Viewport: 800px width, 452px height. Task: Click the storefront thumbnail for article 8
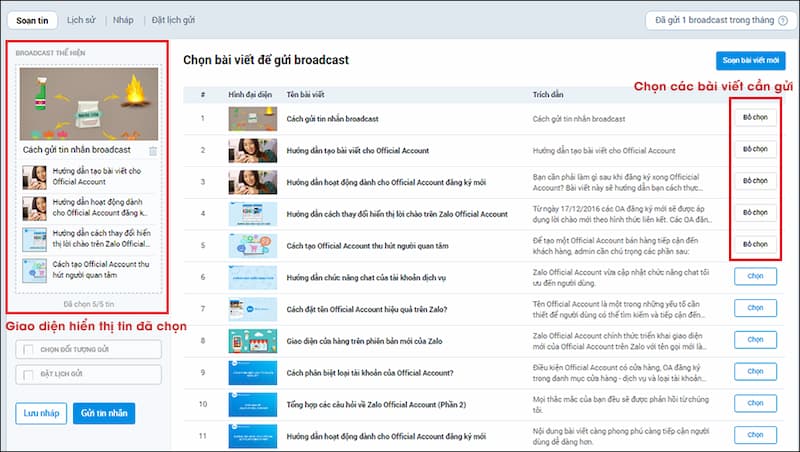253,341
